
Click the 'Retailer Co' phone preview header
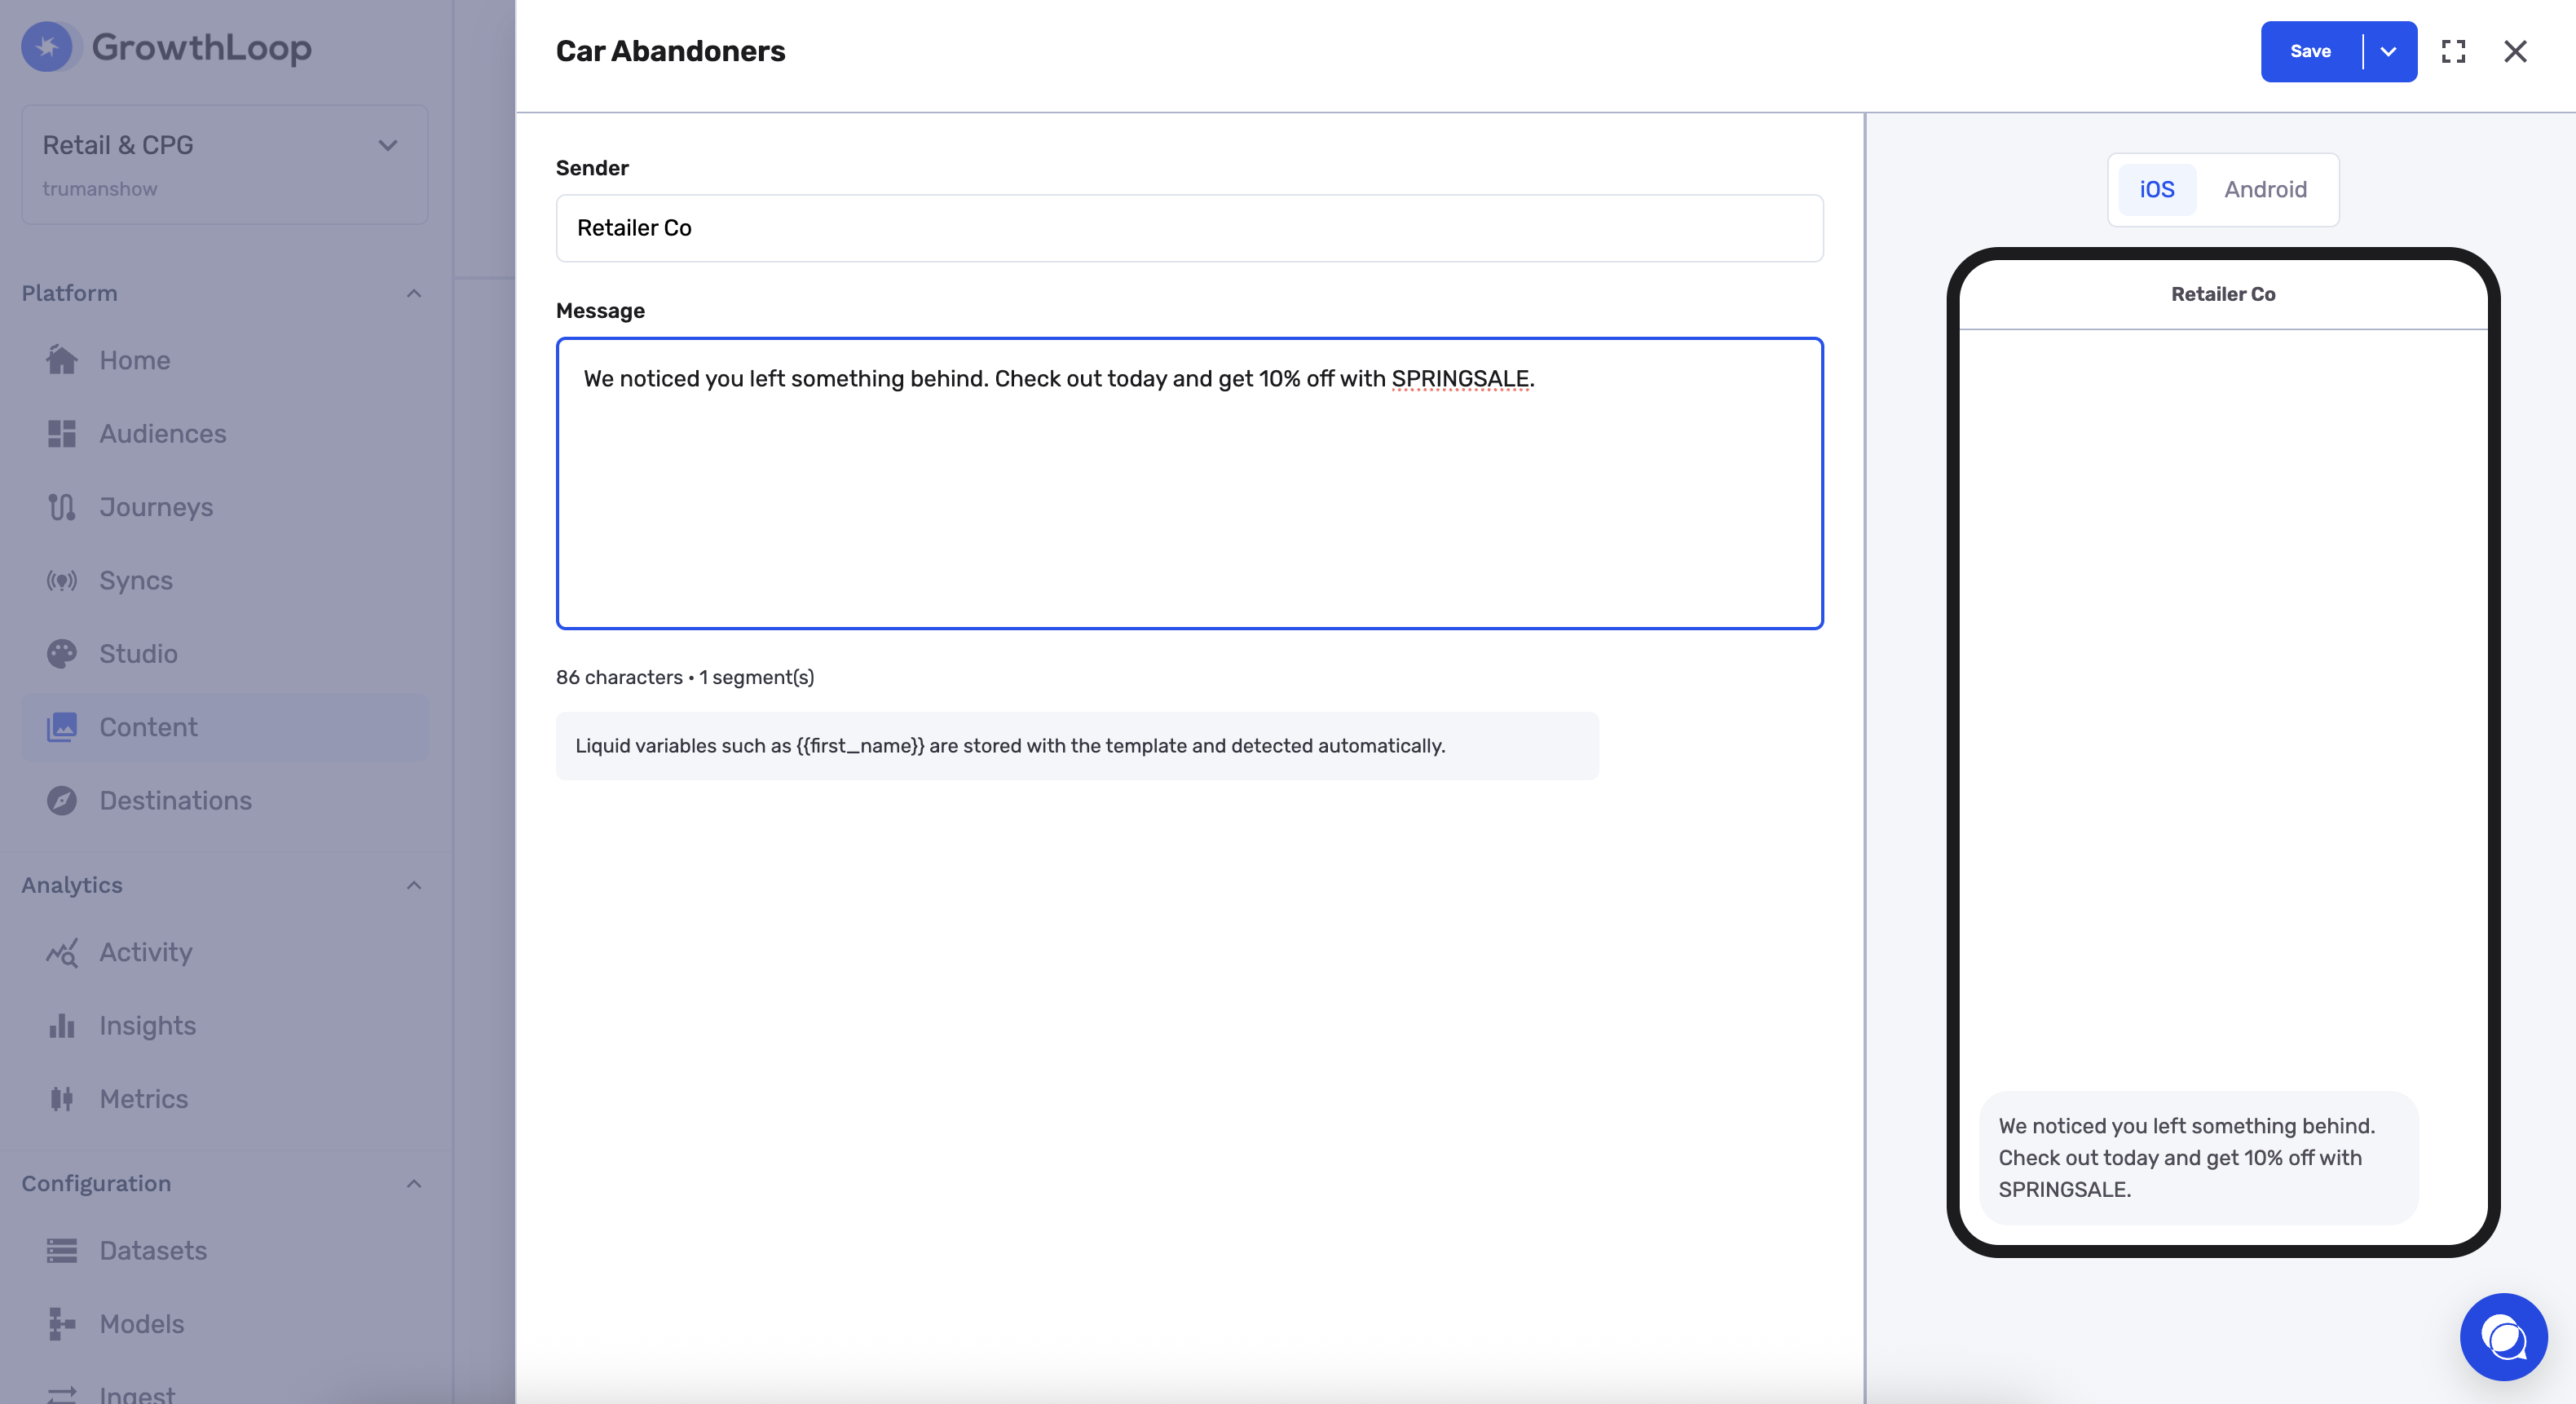(2223, 294)
